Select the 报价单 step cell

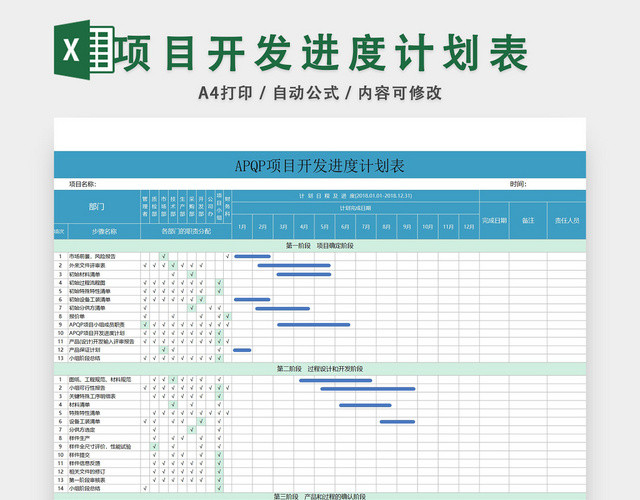[104, 316]
